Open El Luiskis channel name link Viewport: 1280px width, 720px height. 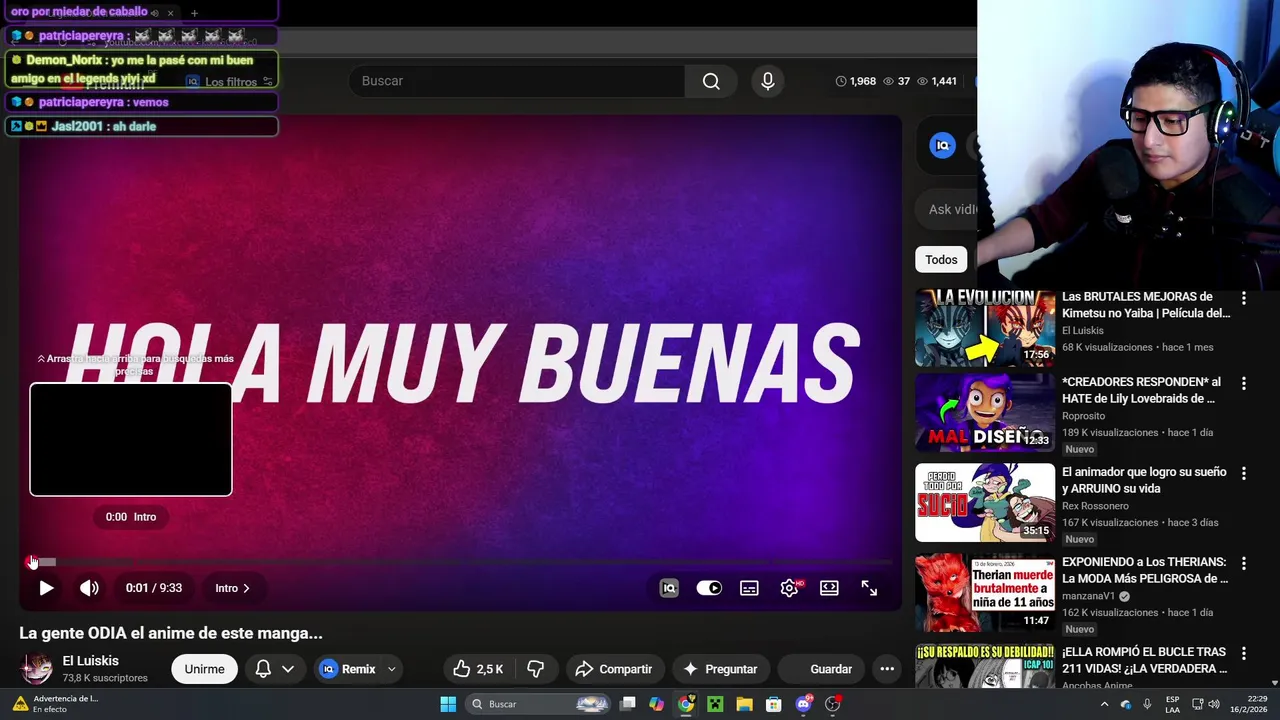90,661
